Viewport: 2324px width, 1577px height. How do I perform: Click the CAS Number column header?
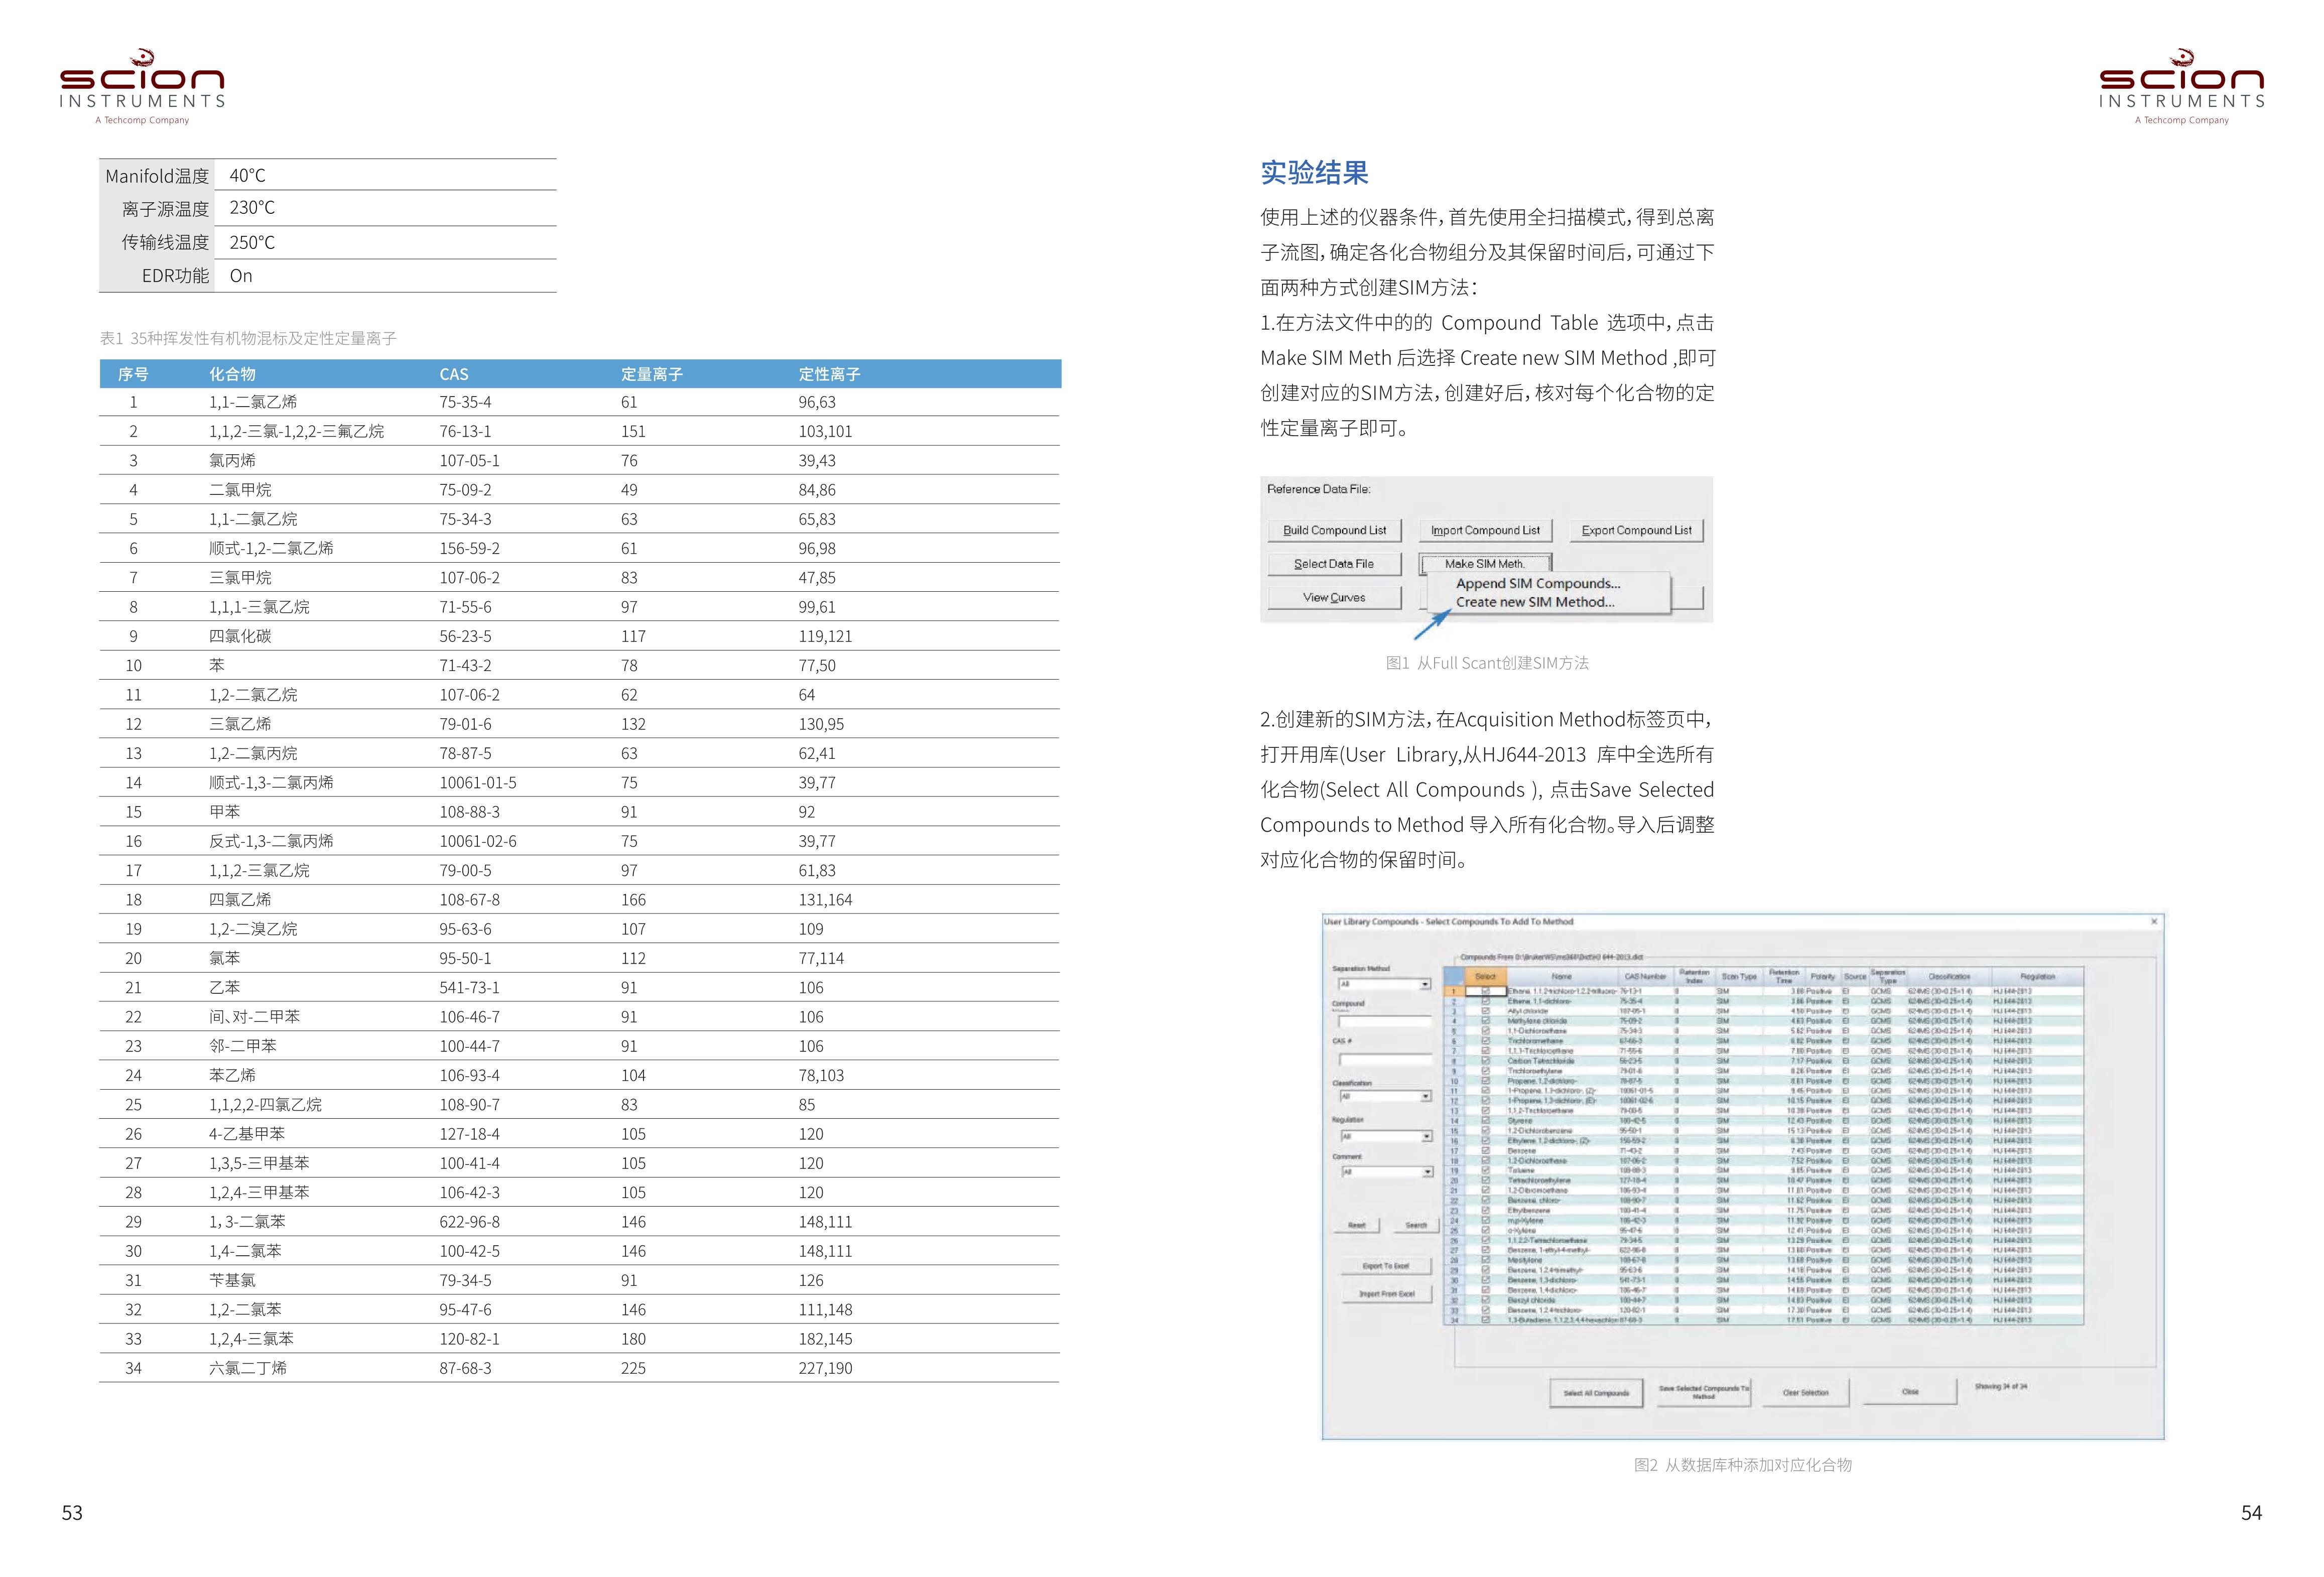click(1645, 976)
